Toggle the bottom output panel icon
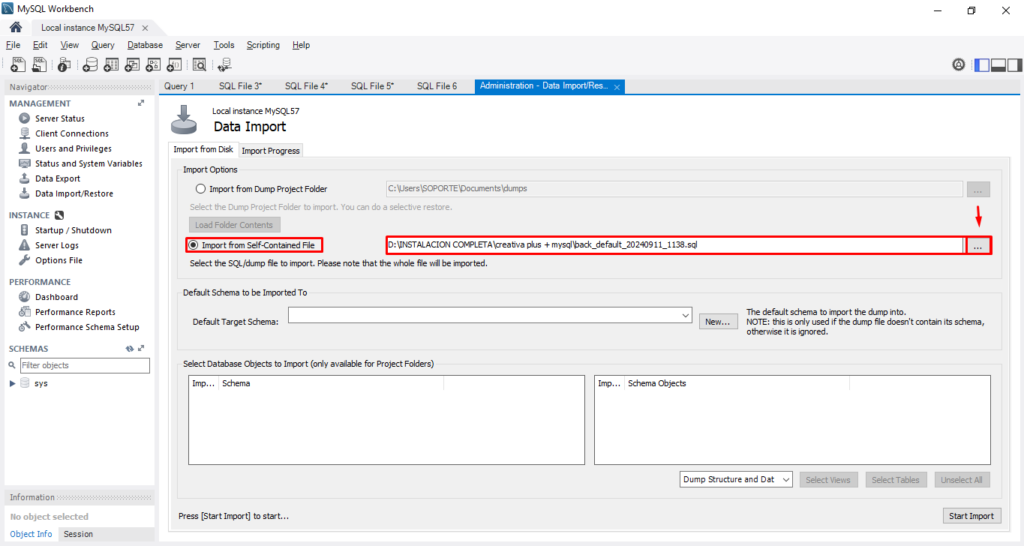The height and width of the screenshot is (546, 1024). (998, 65)
